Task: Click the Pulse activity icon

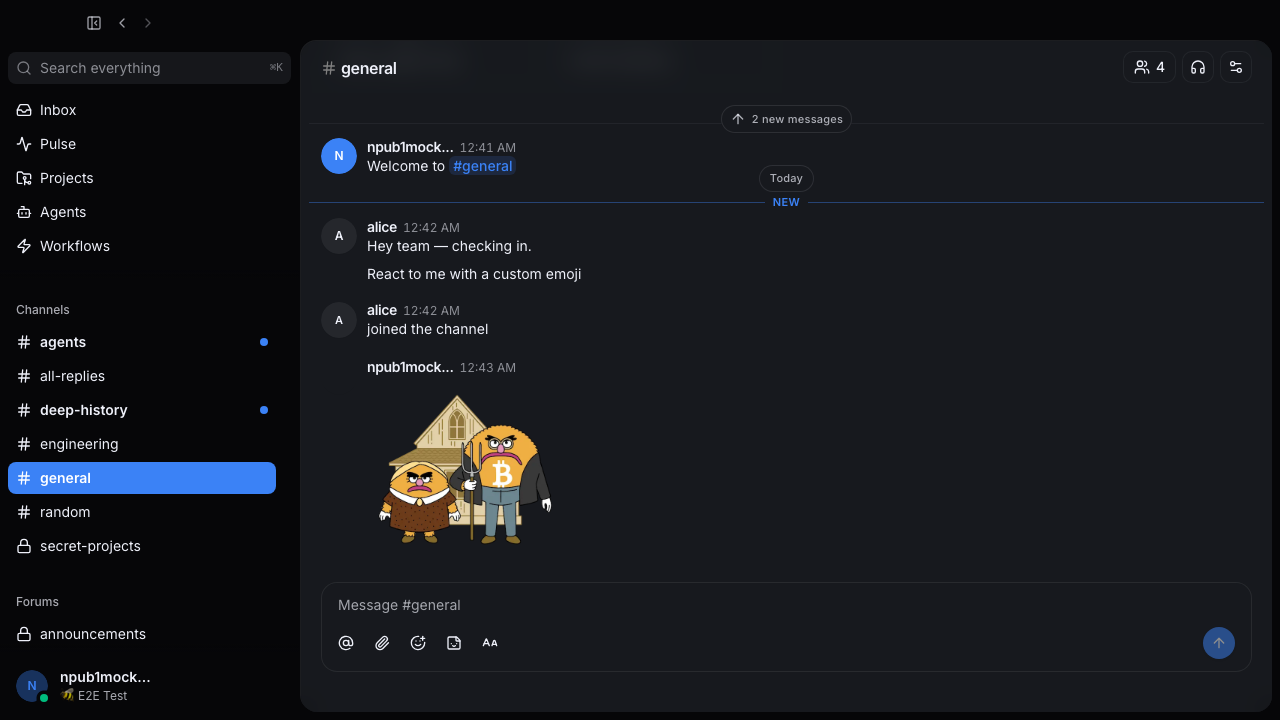Action: (x=24, y=144)
